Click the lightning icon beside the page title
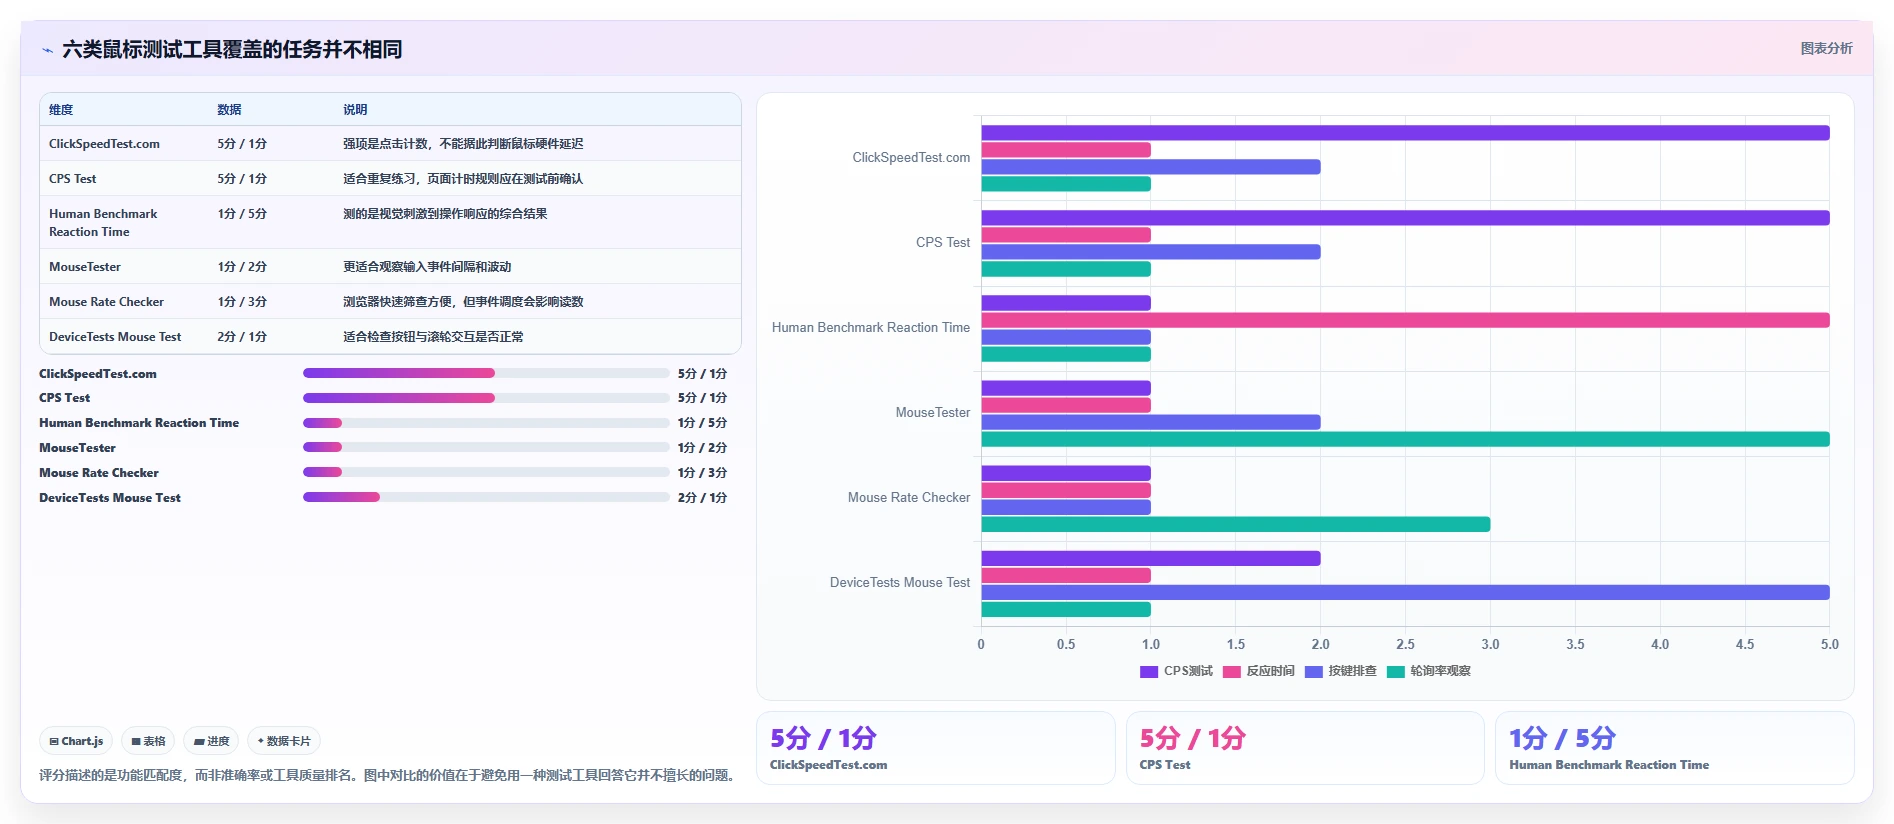The width and height of the screenshot is (1894, 824). (x=47, y=50)
